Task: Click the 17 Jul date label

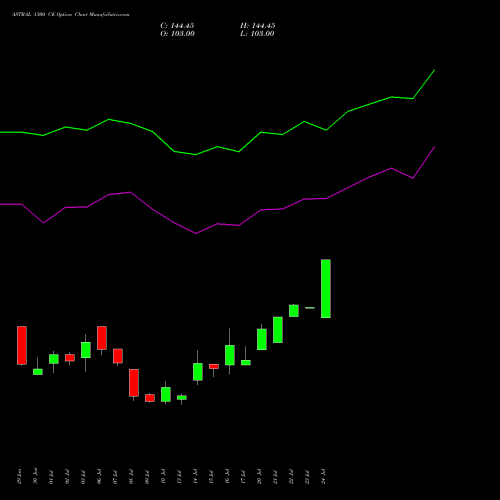Action: pos(243,477)
